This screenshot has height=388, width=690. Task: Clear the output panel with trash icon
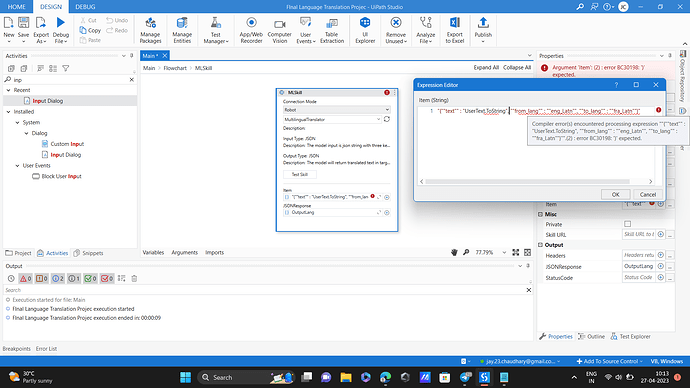(134, 278)
